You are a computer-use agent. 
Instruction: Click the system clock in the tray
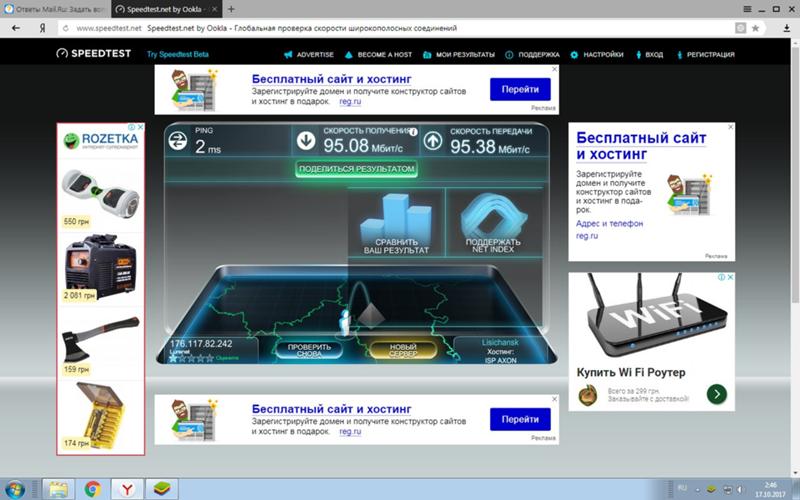pos(770,489)
